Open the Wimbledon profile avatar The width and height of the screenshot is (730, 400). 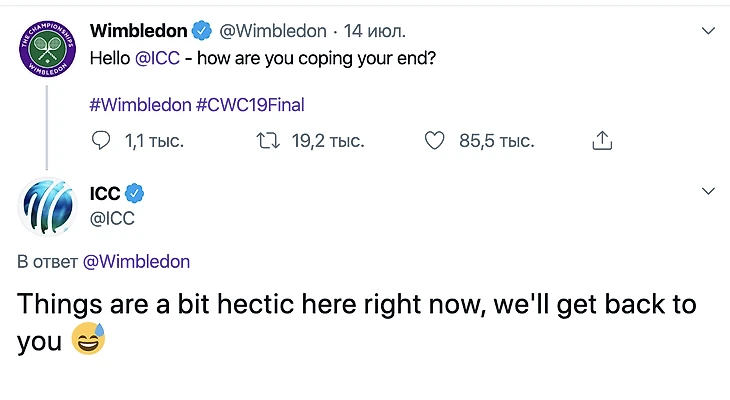(x=48, y=48)
